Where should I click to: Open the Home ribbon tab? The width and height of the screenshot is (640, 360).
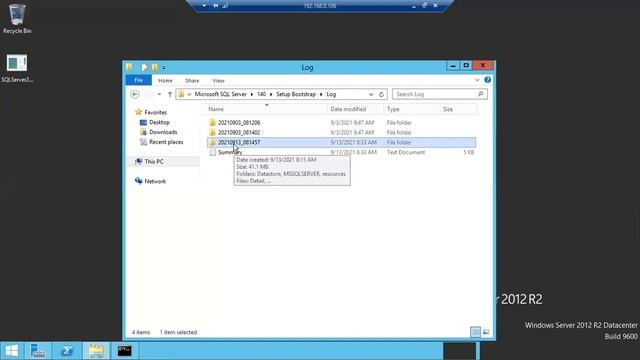(x=165, y=80)
